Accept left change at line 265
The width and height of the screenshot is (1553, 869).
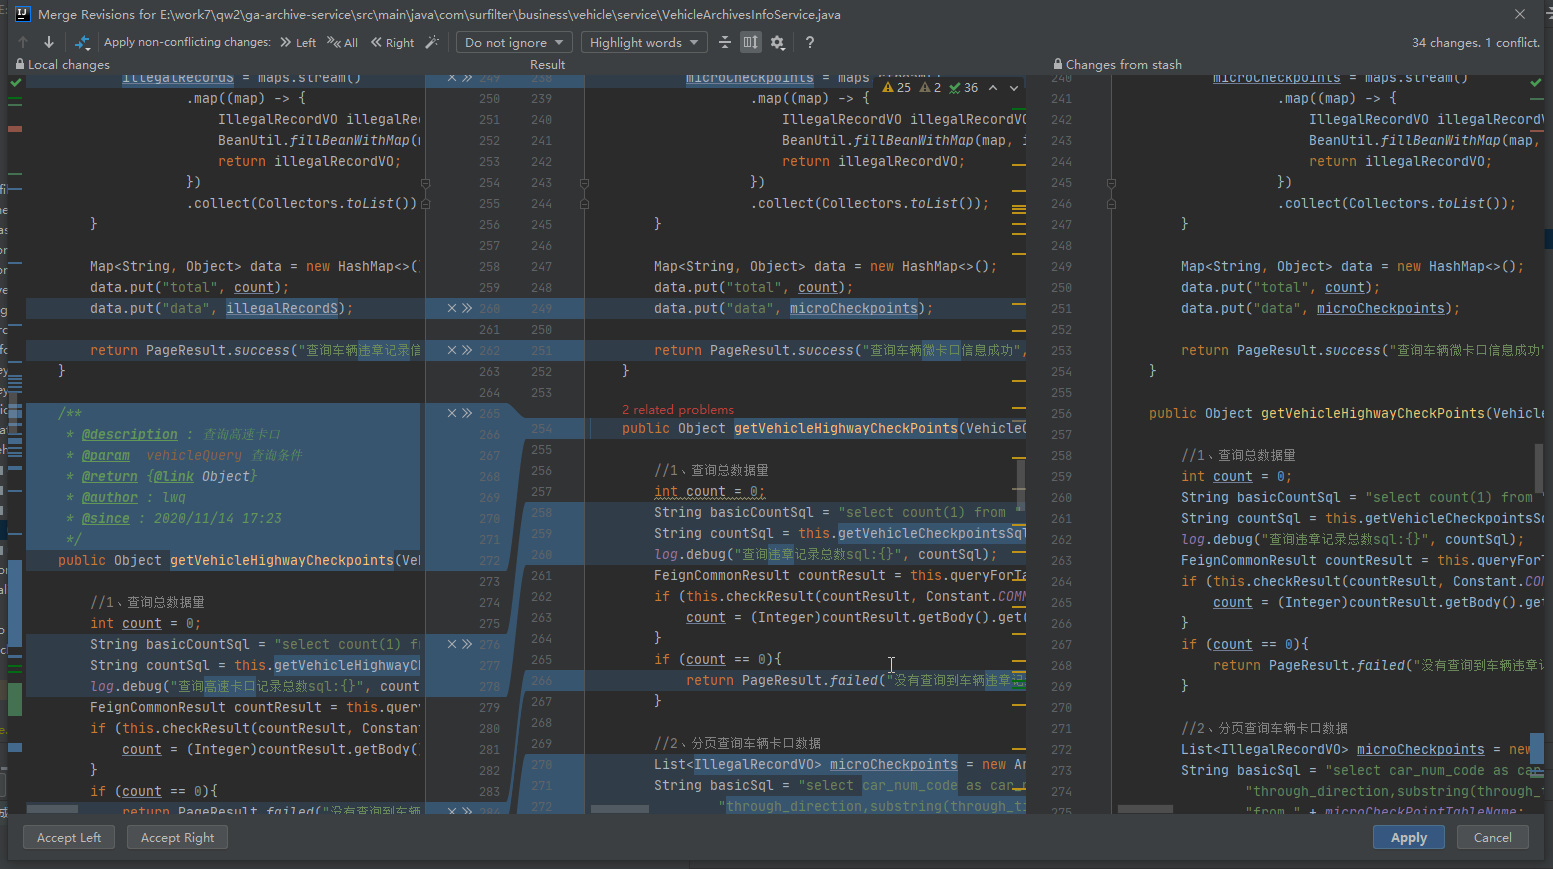[x=467, y=413]
